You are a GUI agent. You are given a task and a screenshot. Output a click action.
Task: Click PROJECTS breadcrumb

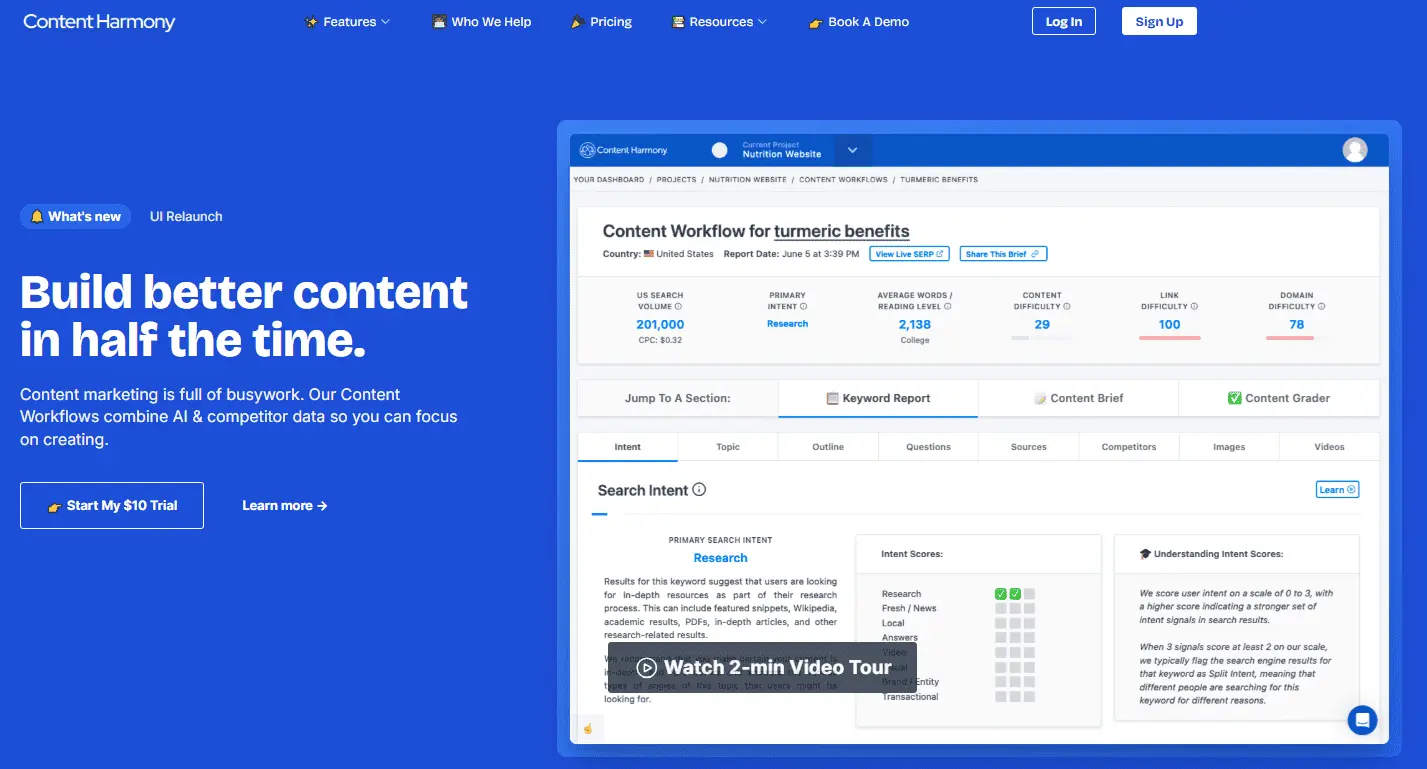pos(676,180)
